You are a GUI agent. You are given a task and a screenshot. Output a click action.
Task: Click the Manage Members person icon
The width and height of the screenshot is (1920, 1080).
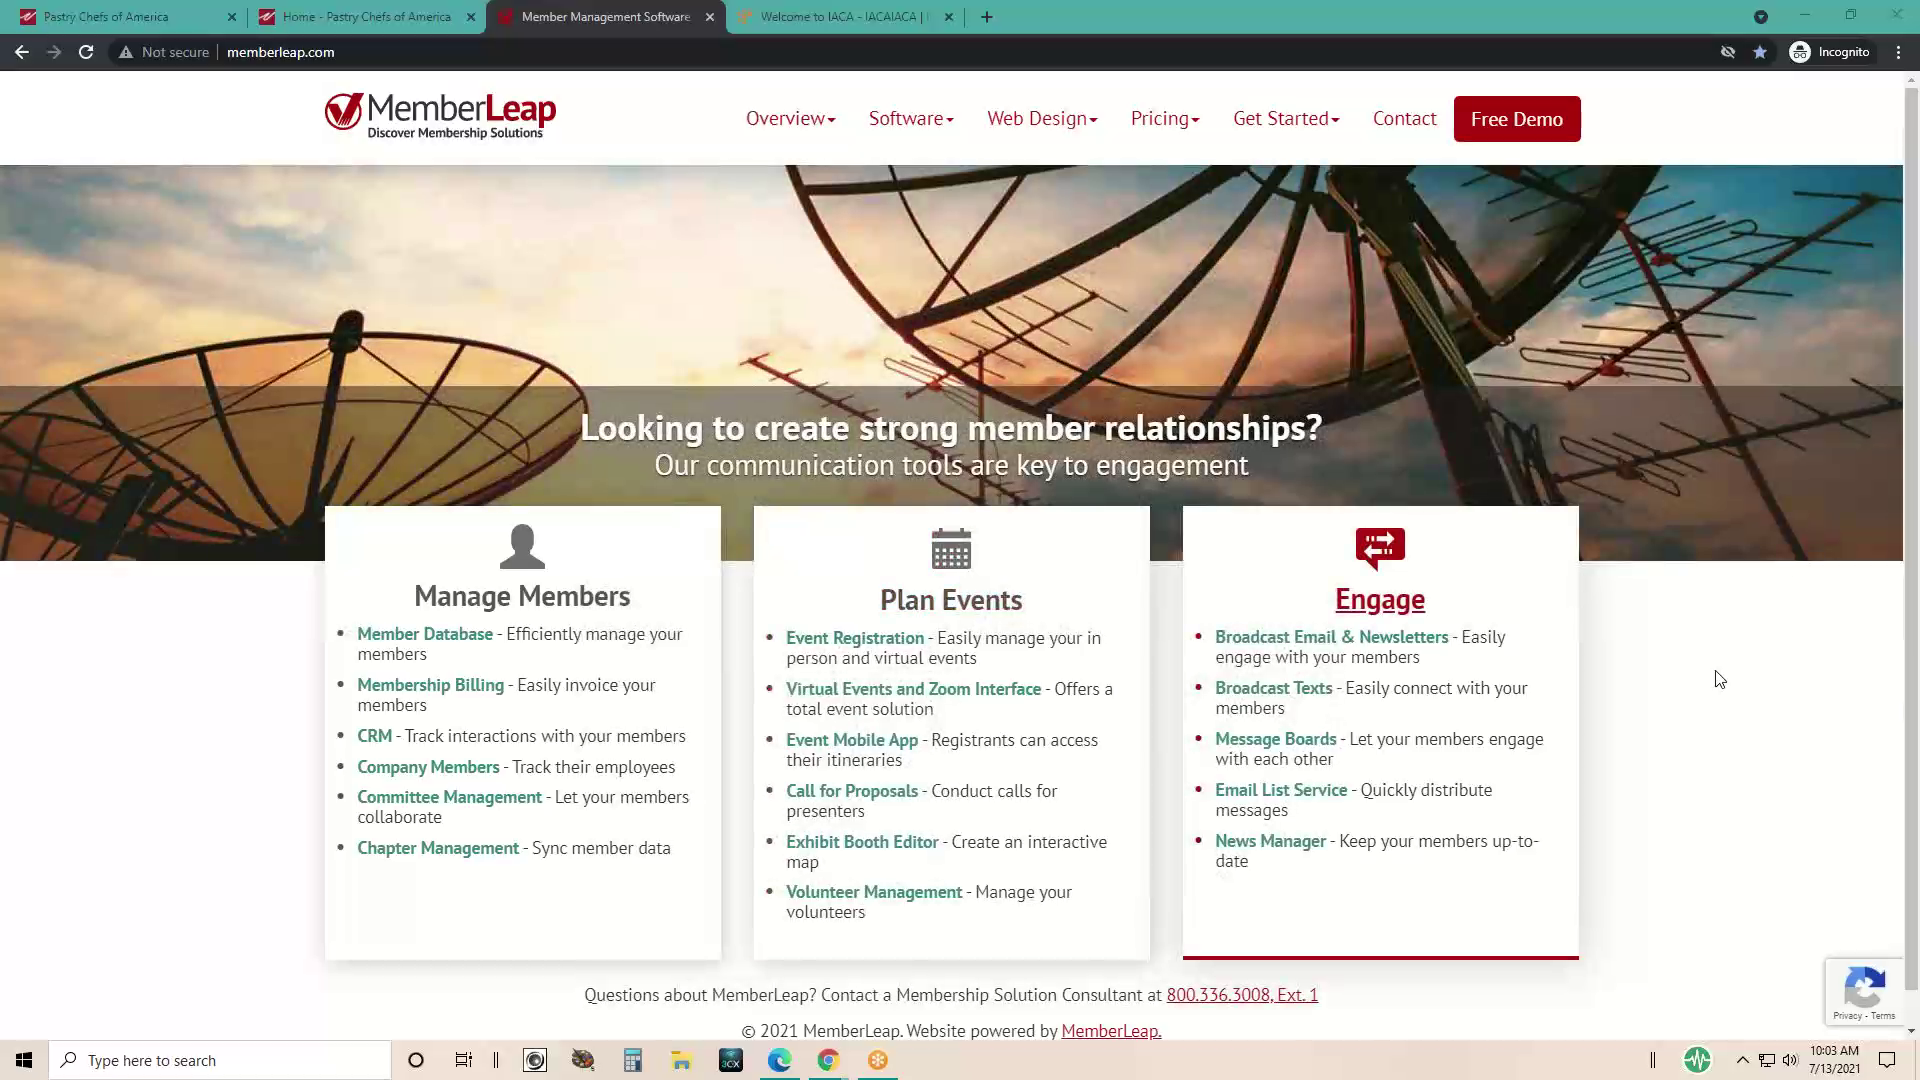[522, 547]
